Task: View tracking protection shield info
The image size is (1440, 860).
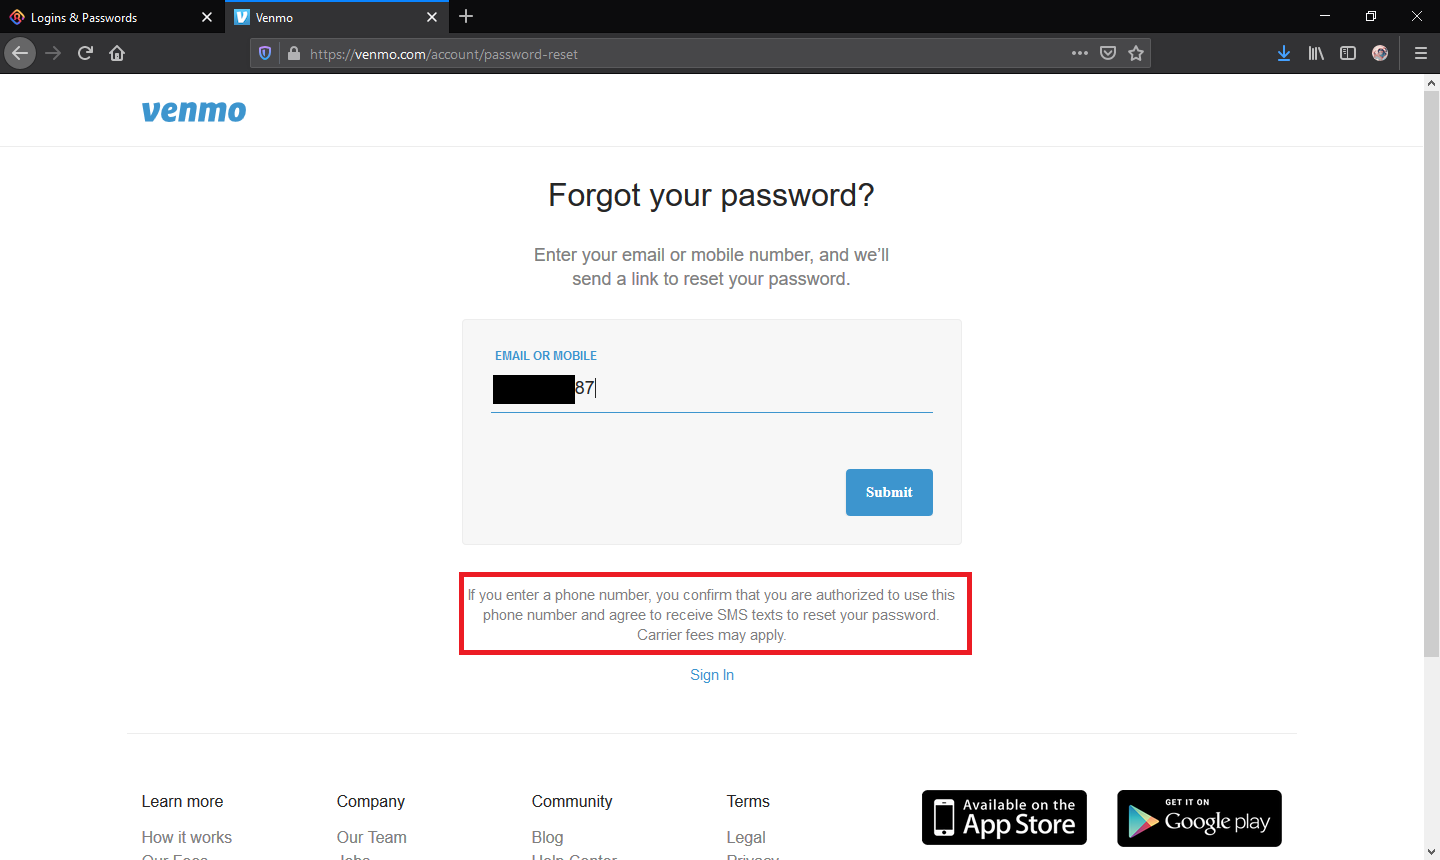Action: pyautogui.click(x=265, y=53)
